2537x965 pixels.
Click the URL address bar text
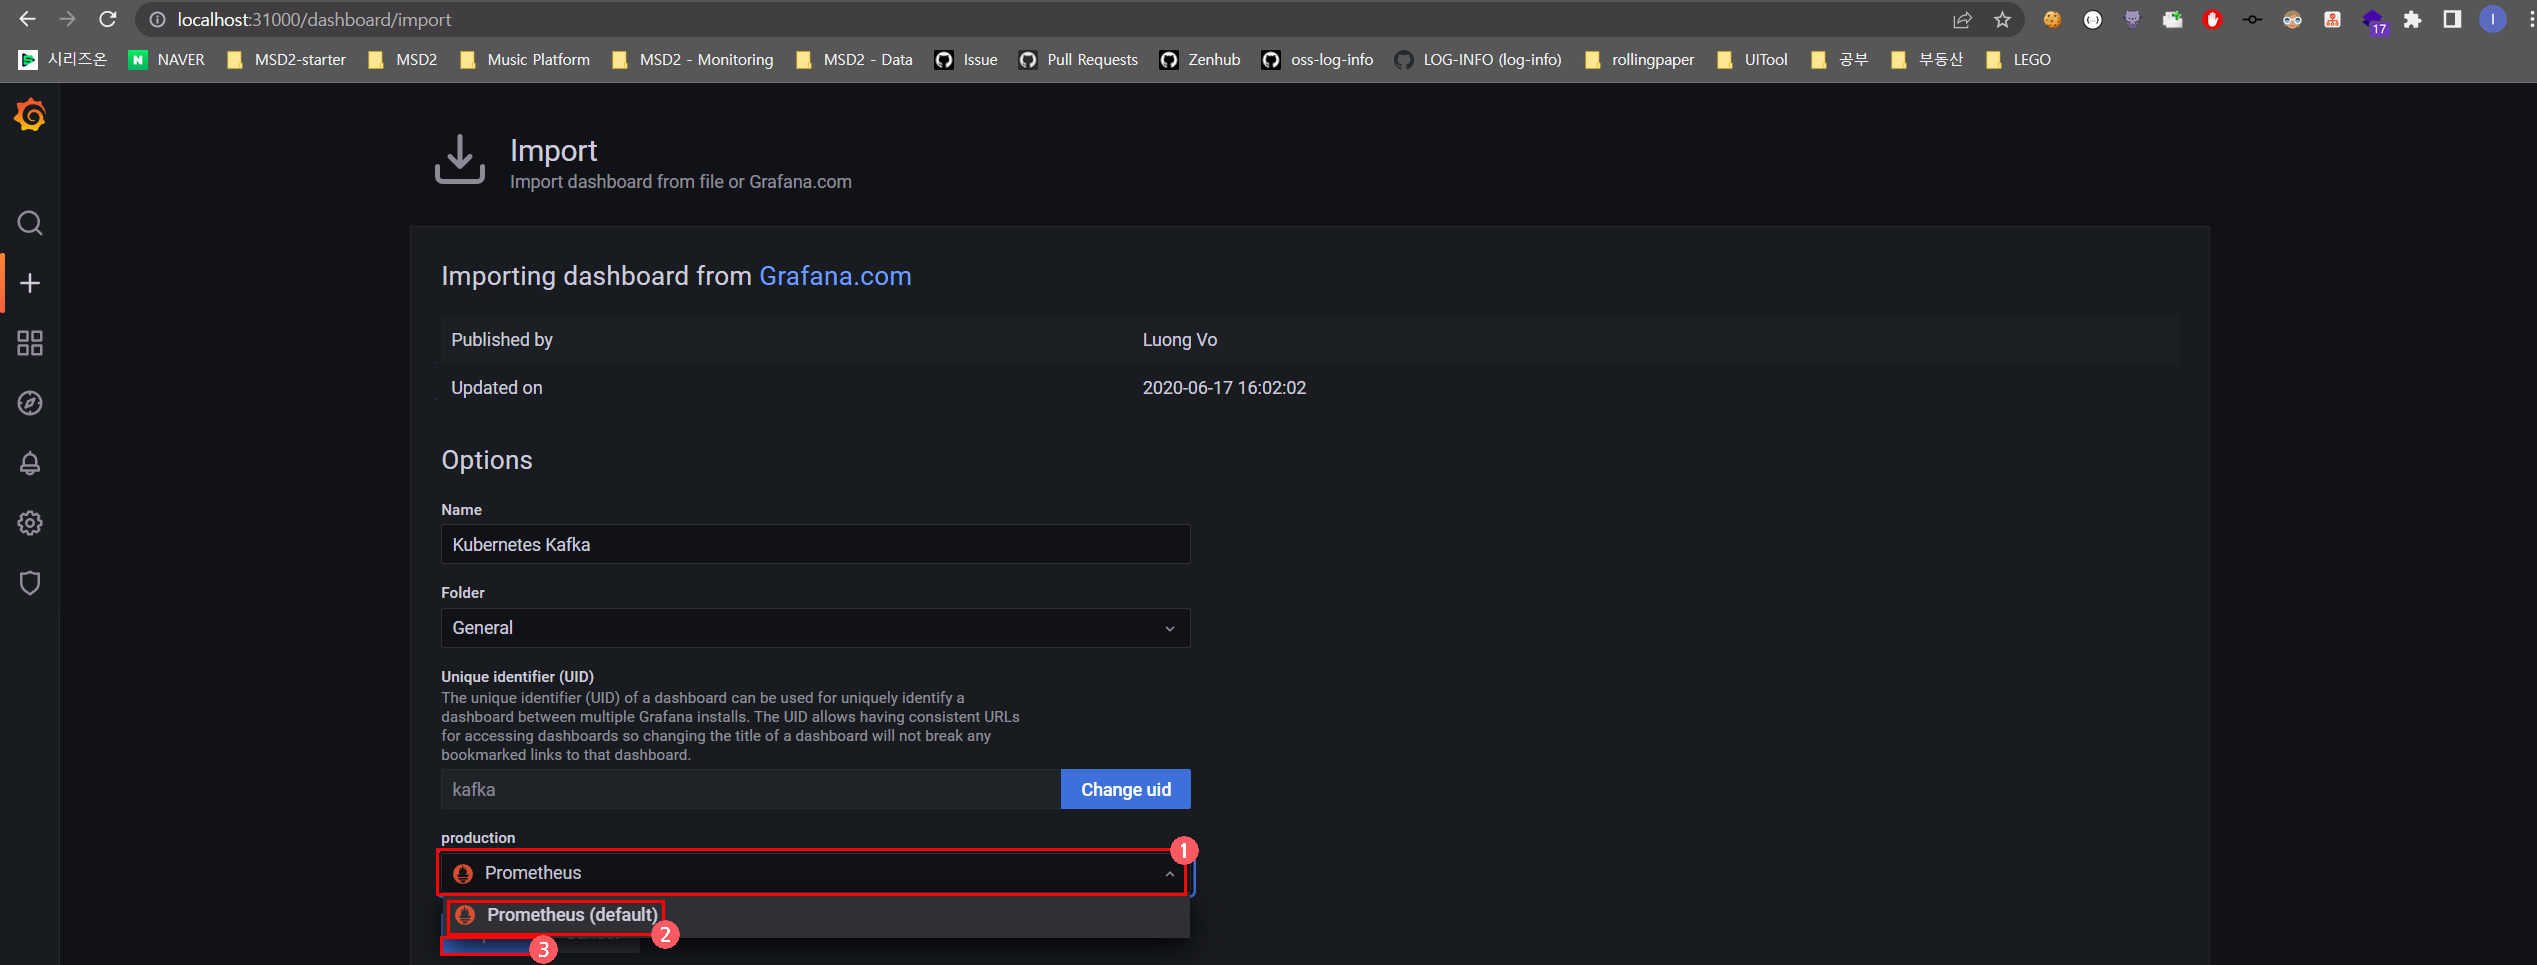(x=314, y=19)
